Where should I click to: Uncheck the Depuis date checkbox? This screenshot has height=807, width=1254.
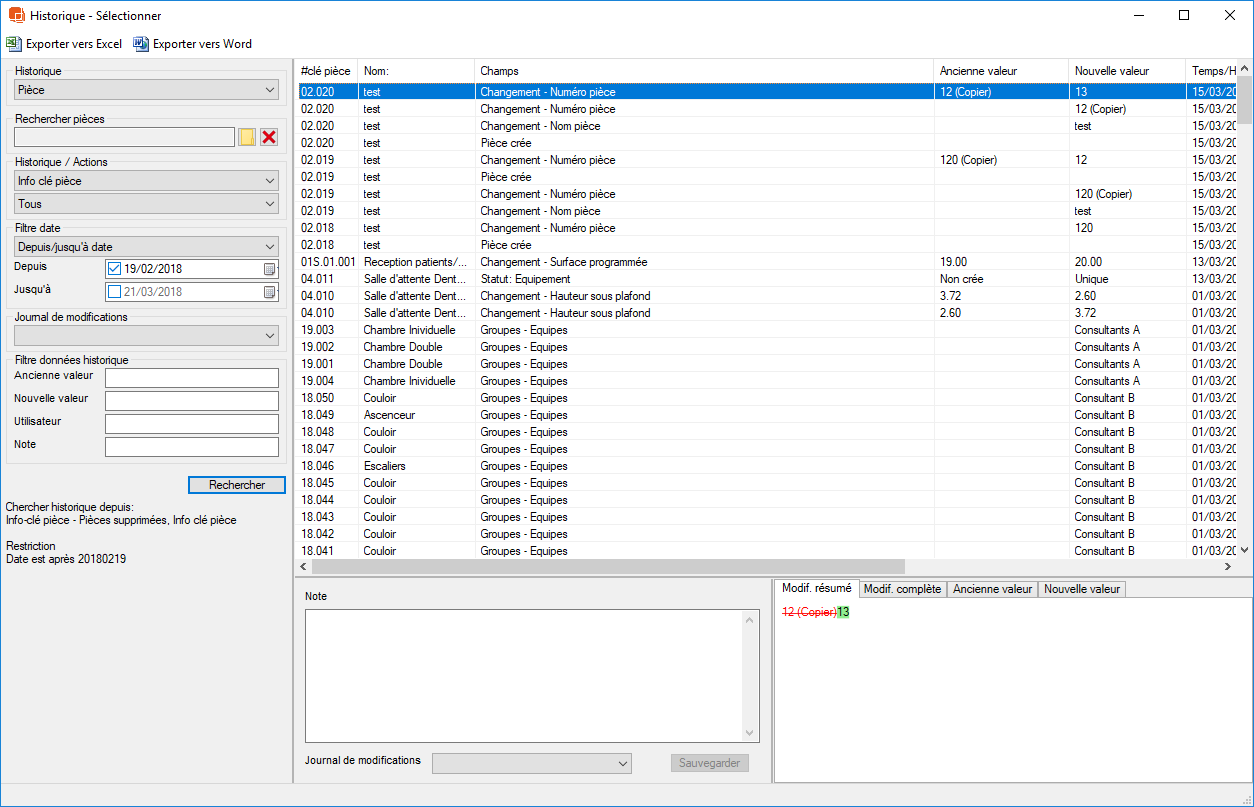pos(114,269)
